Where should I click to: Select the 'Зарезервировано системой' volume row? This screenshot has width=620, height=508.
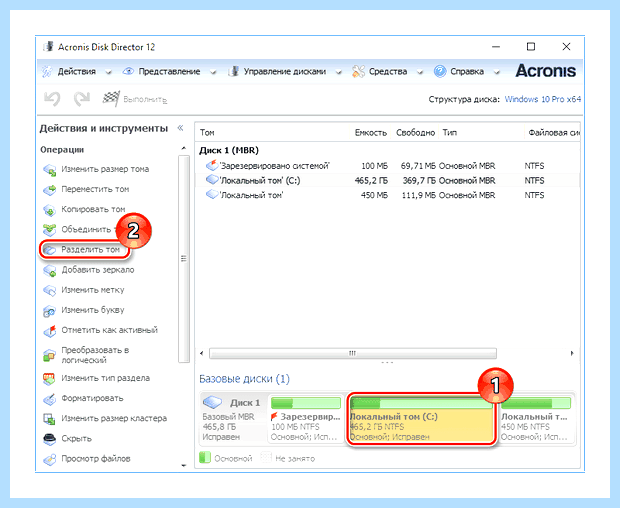(388, 166)
